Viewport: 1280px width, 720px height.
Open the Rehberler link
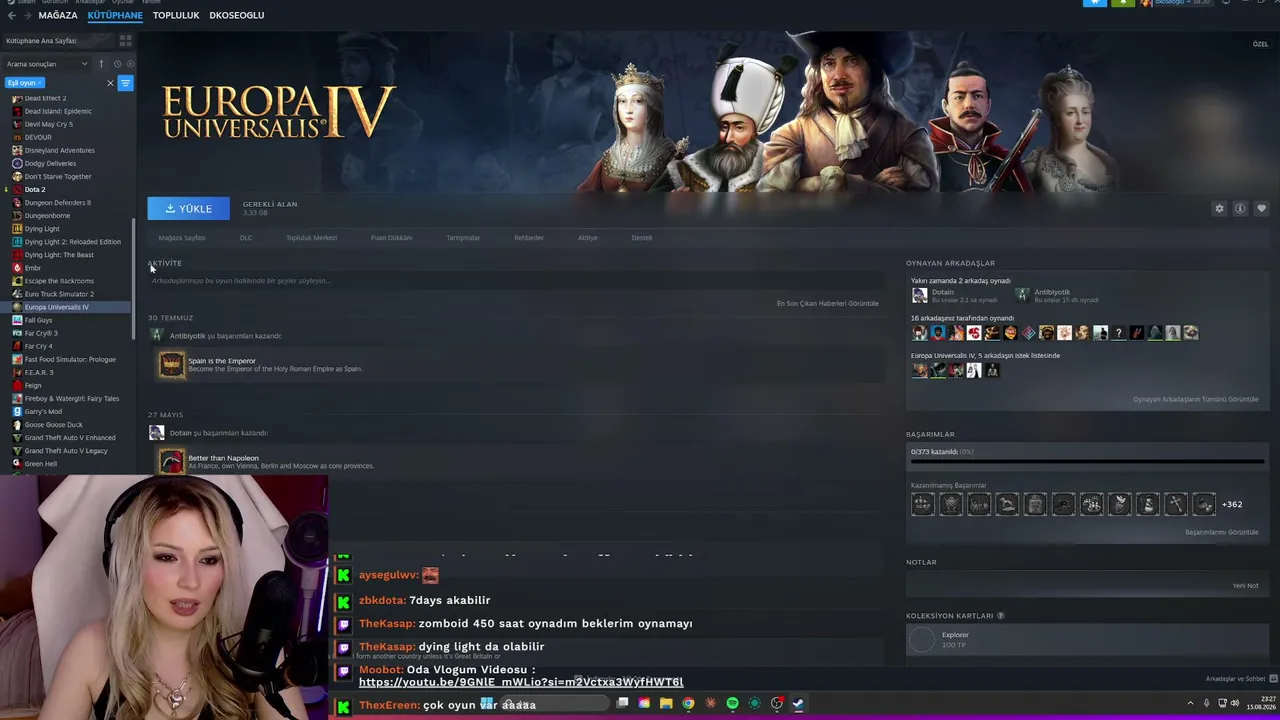pos(529,238)
